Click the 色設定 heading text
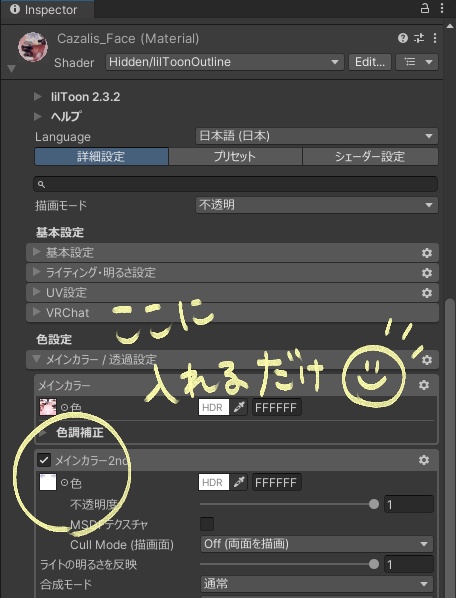Image resolution: width=456 pixels, height=598 pixels. [54, 339]
